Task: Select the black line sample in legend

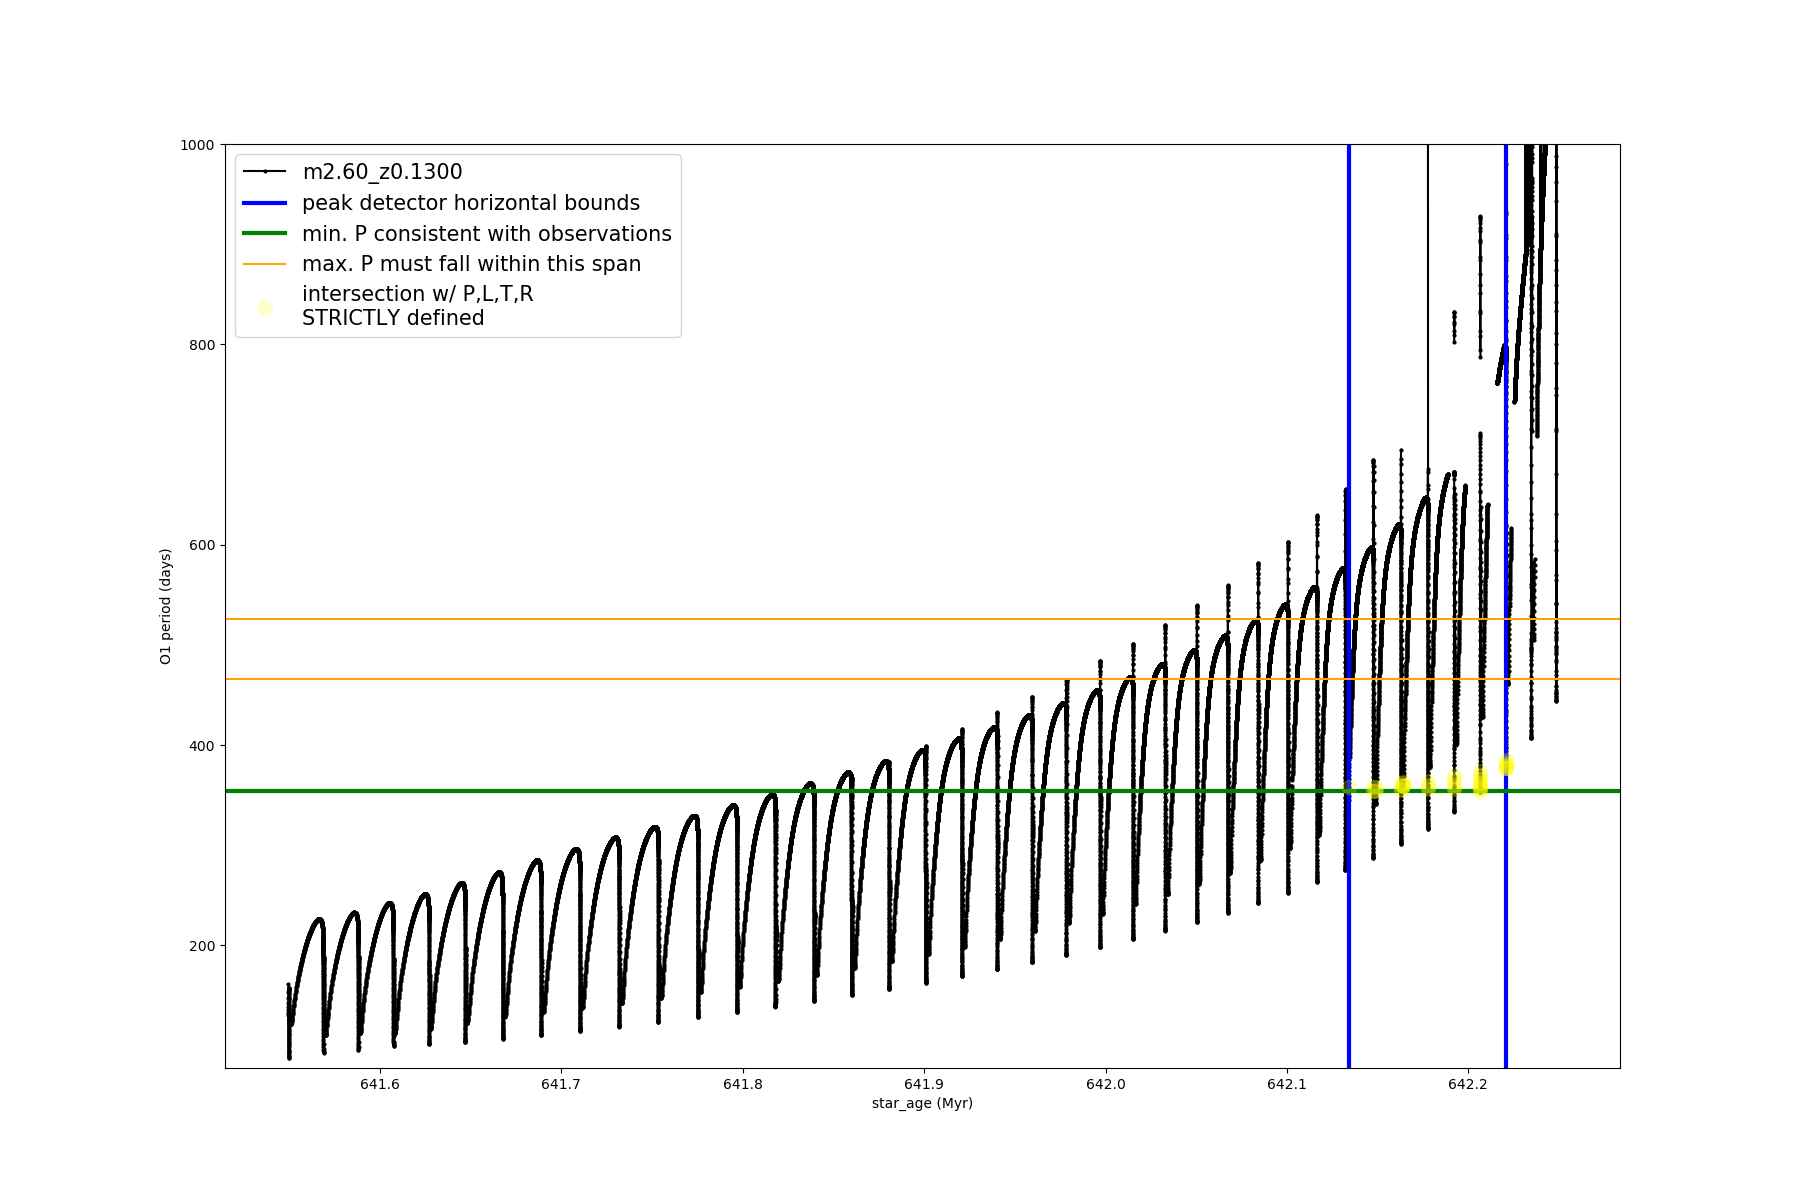Action: point(265,172)
